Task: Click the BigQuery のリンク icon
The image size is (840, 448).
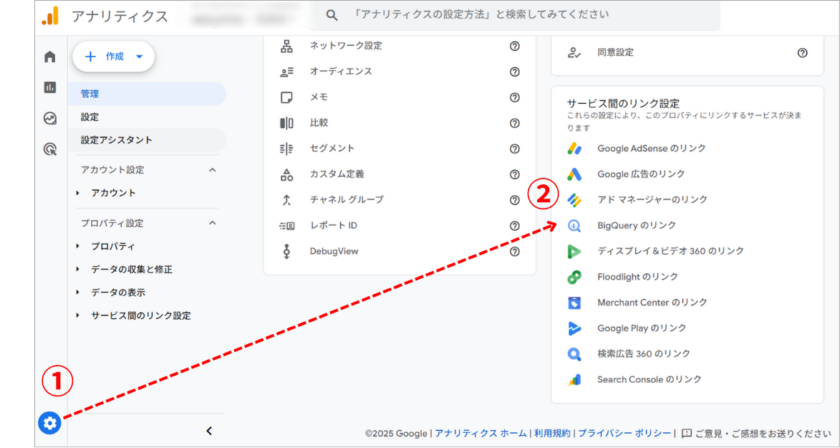Action: [575, 226]
